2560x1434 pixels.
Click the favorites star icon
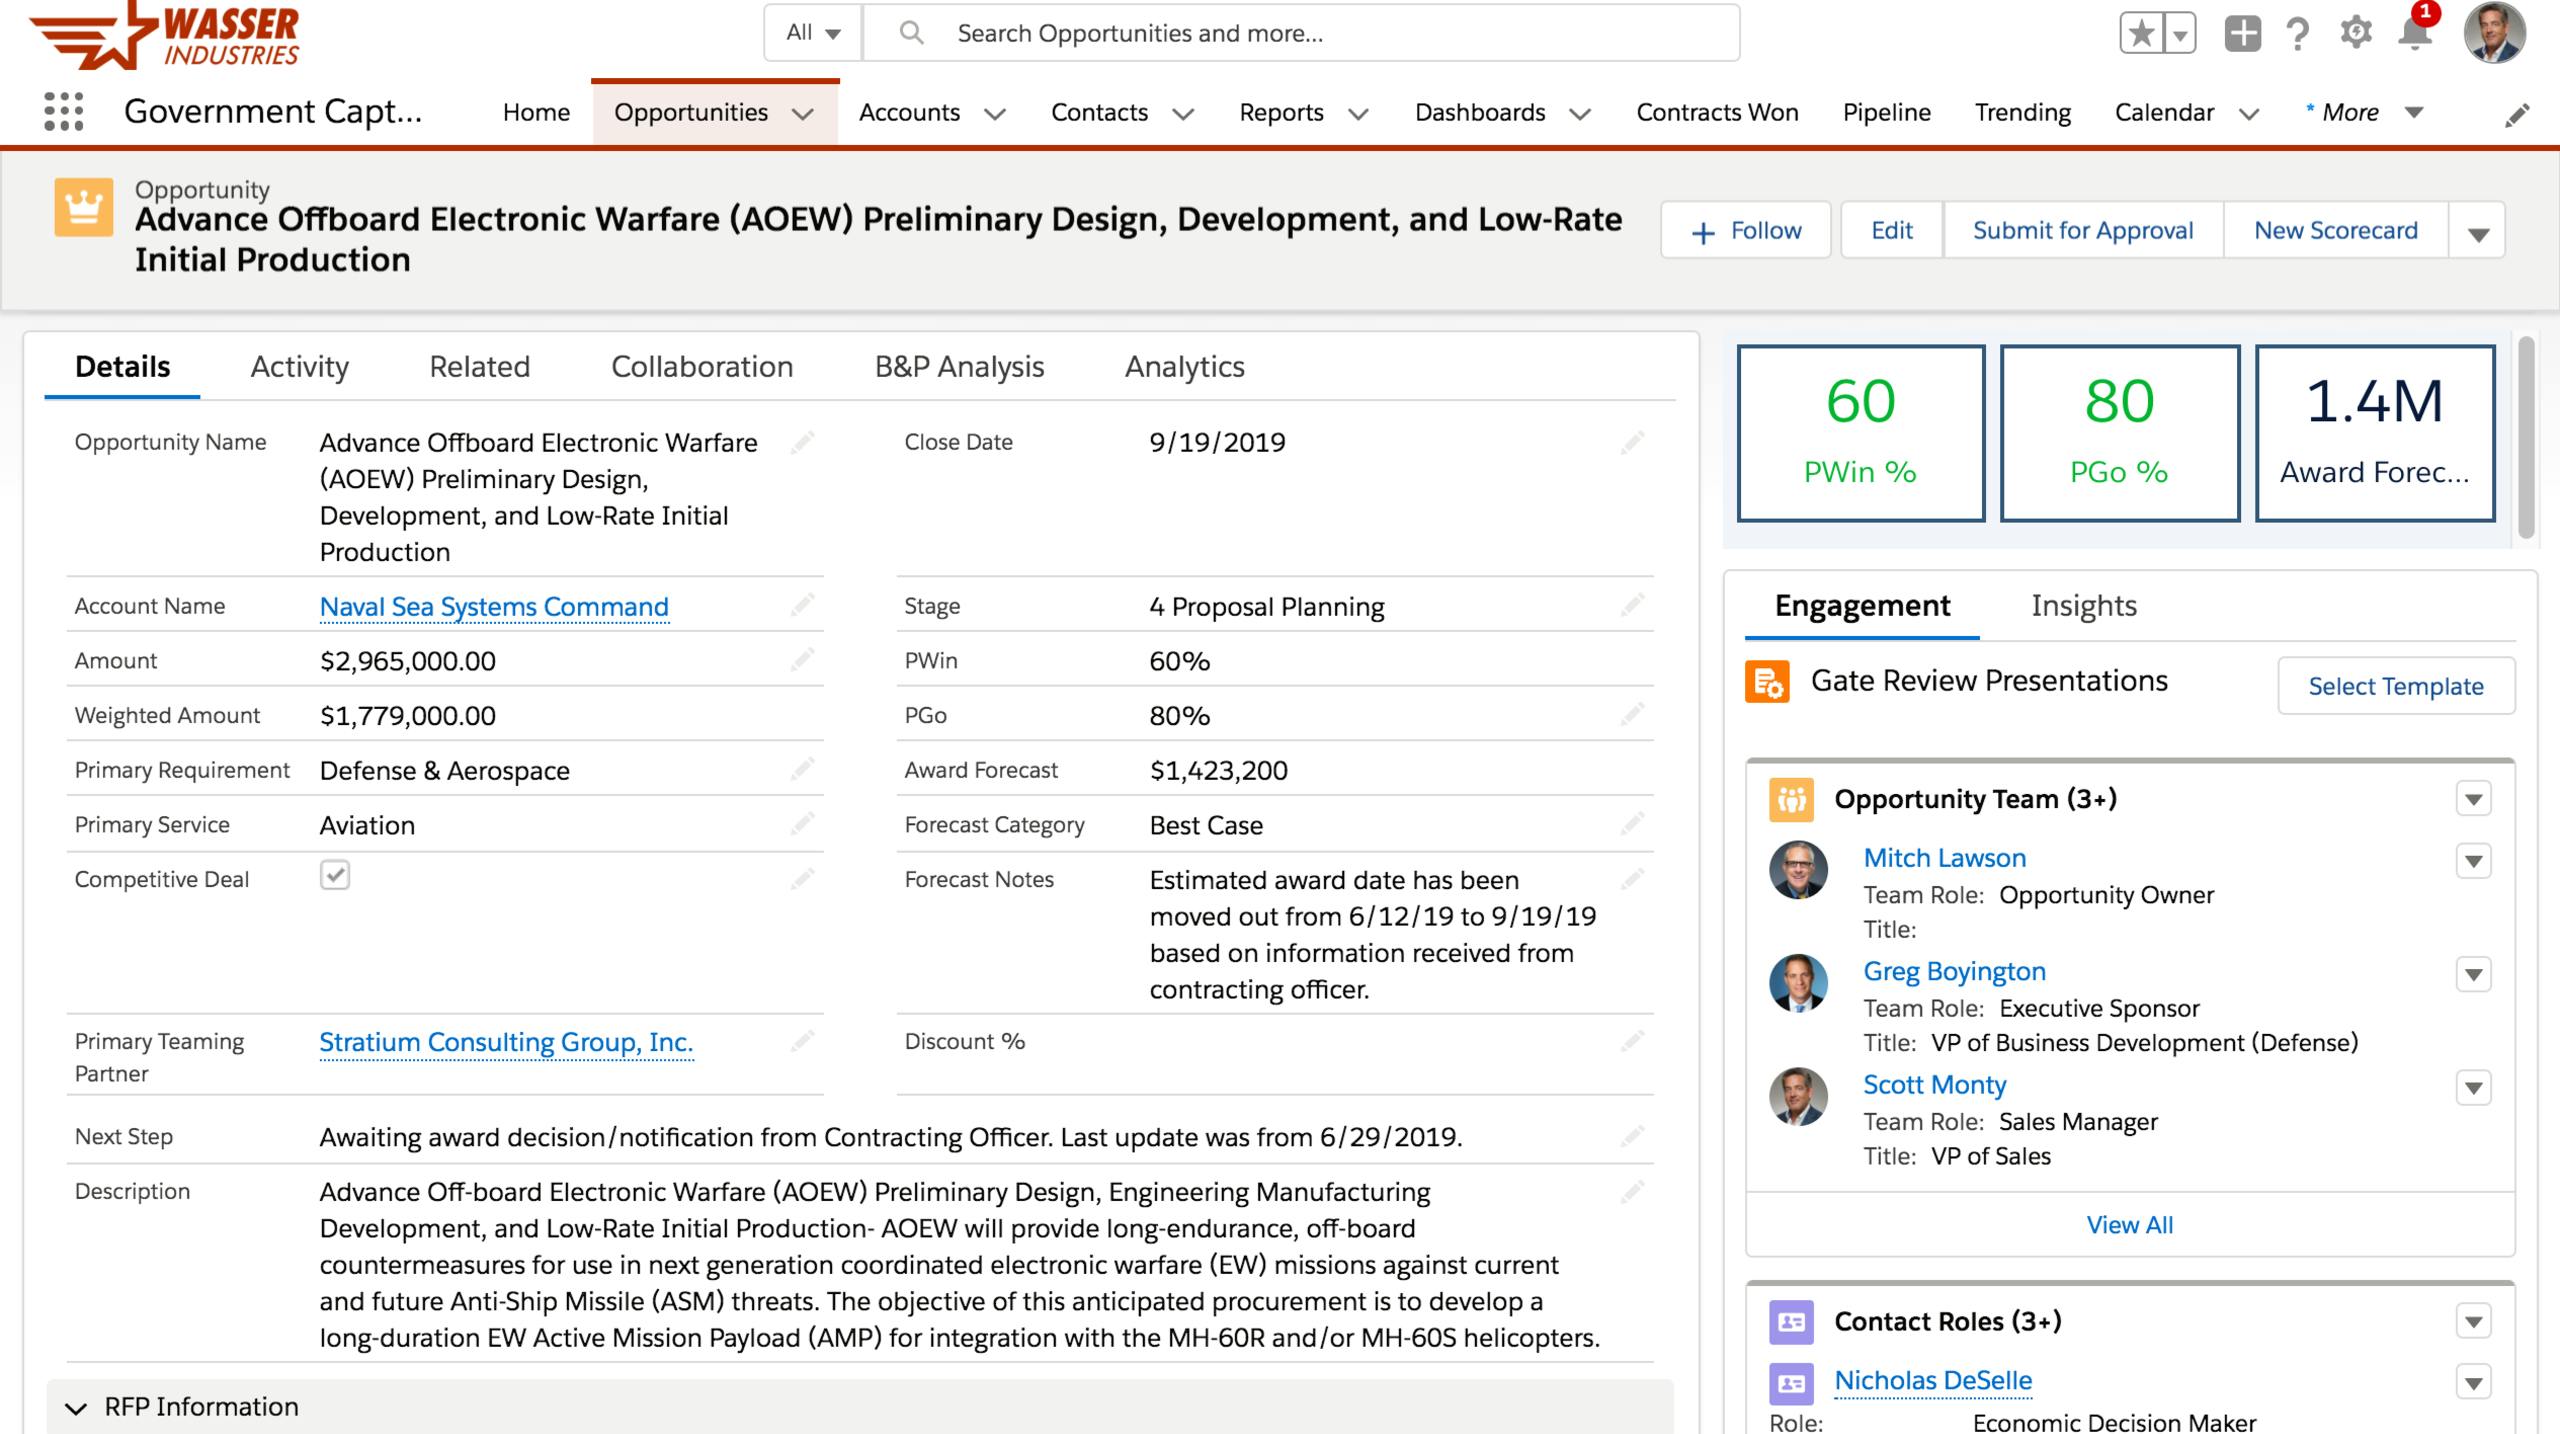[x=2141, y=34]
